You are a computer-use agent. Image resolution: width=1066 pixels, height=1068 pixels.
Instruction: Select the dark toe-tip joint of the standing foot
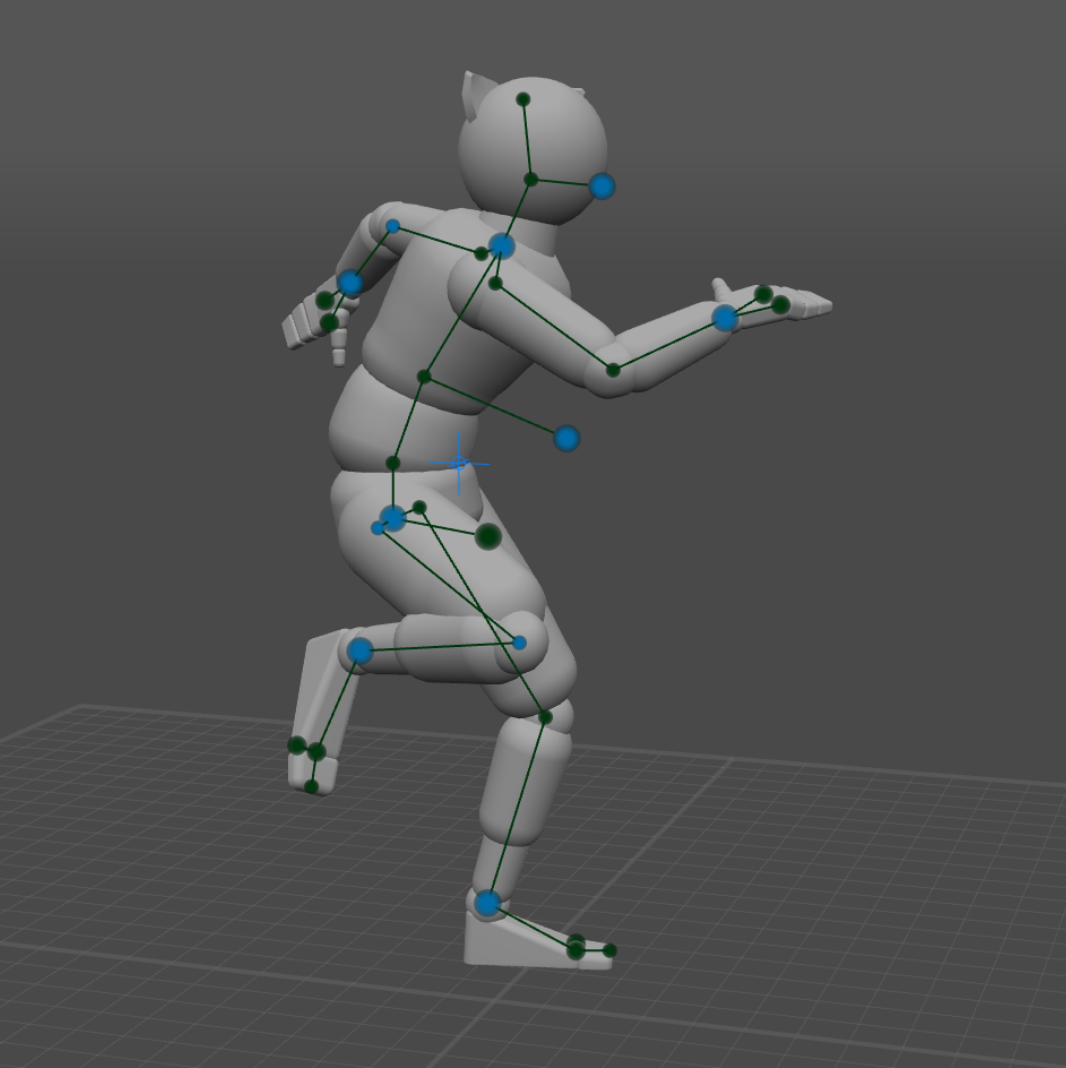[610, 950]
